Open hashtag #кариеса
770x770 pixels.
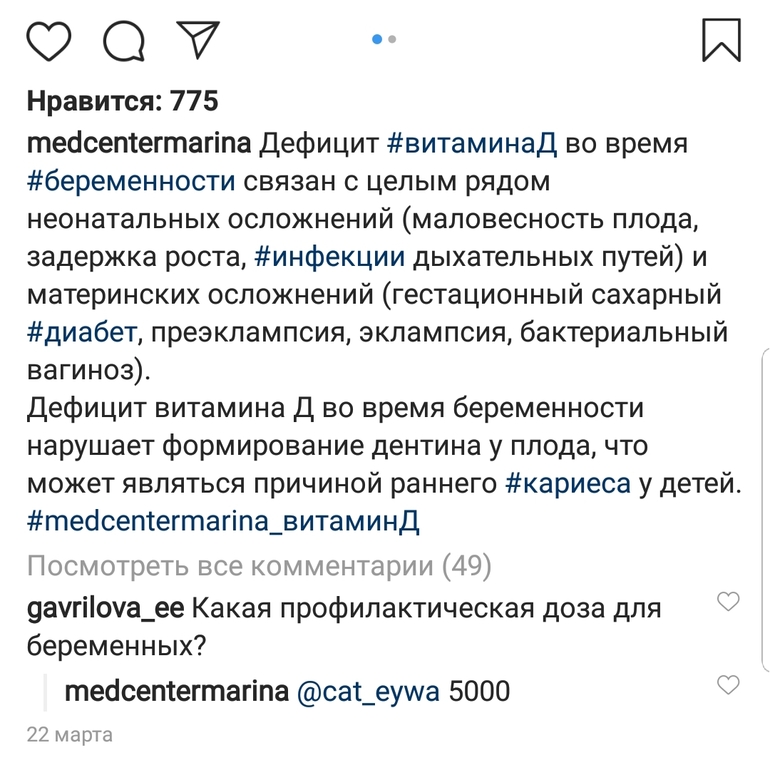pyautogui.click(x=568, y=484)
